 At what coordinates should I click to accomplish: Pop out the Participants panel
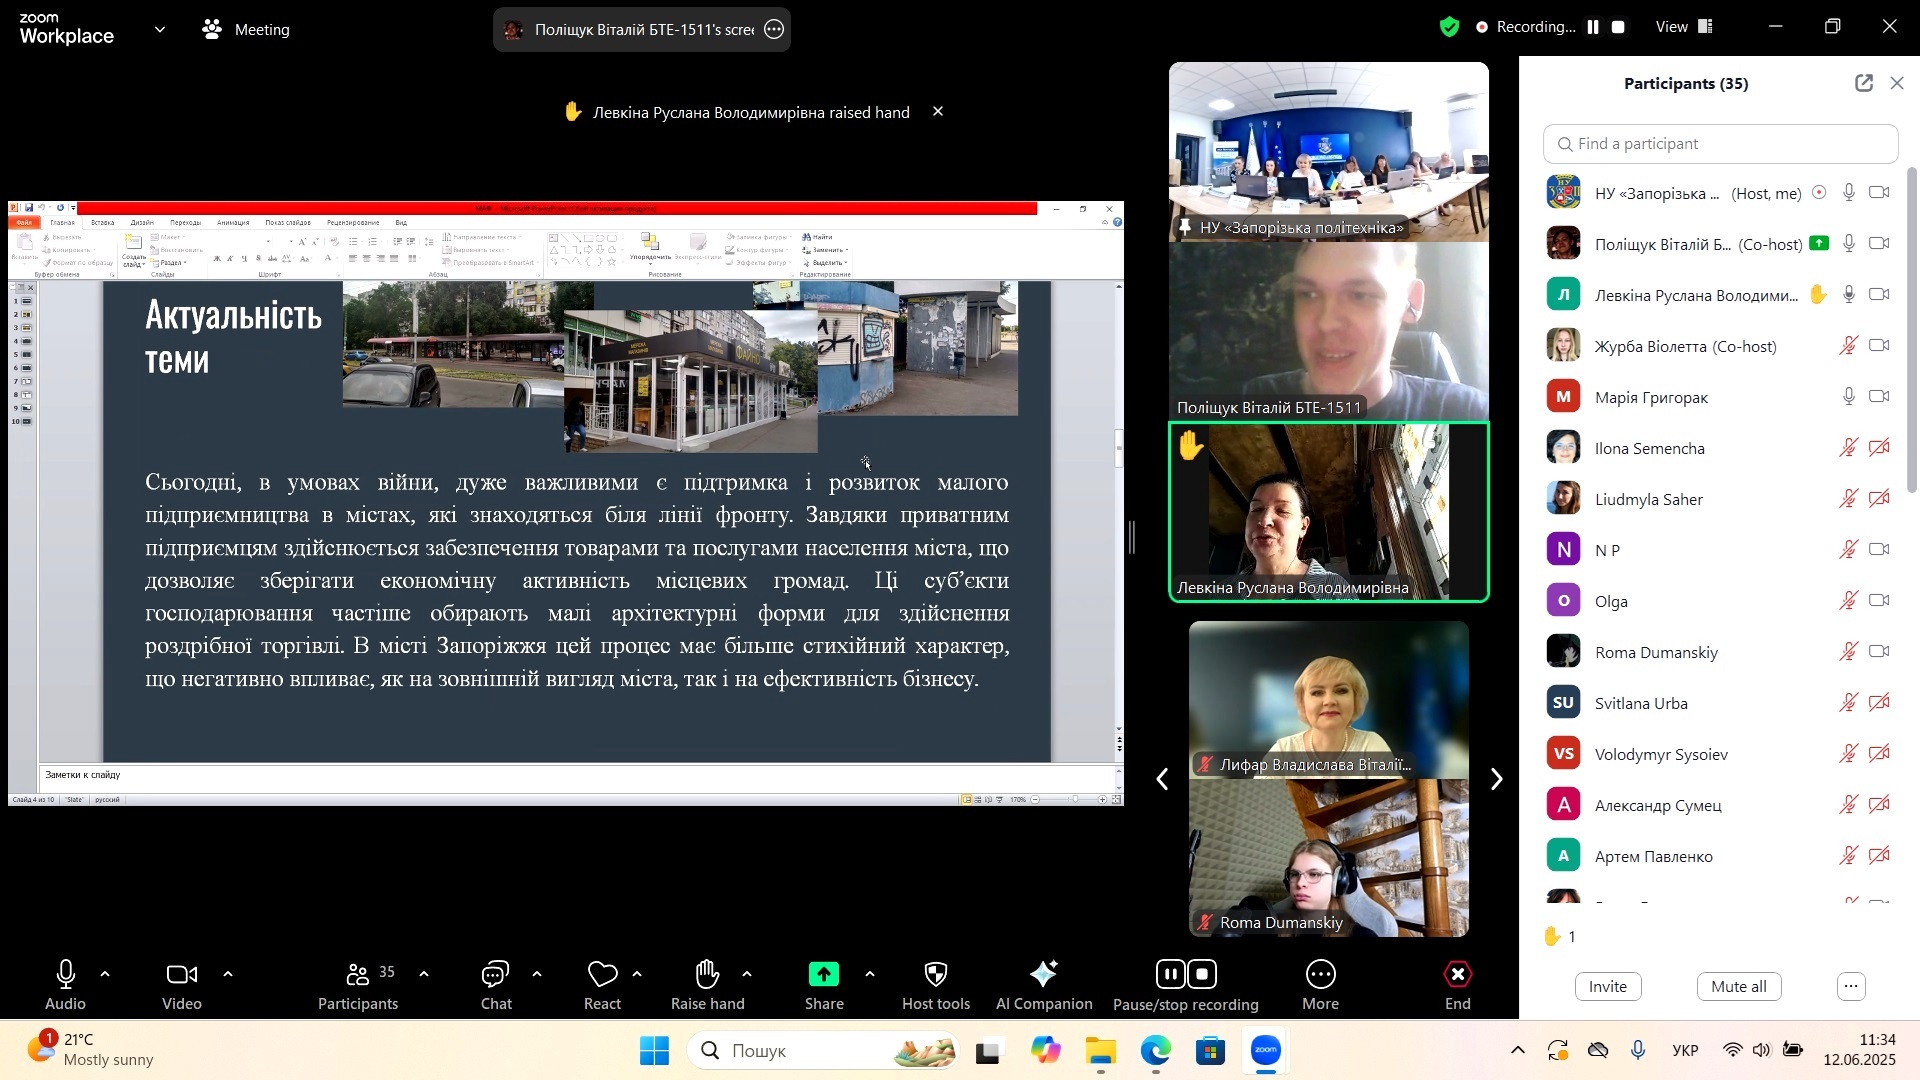1863,84
